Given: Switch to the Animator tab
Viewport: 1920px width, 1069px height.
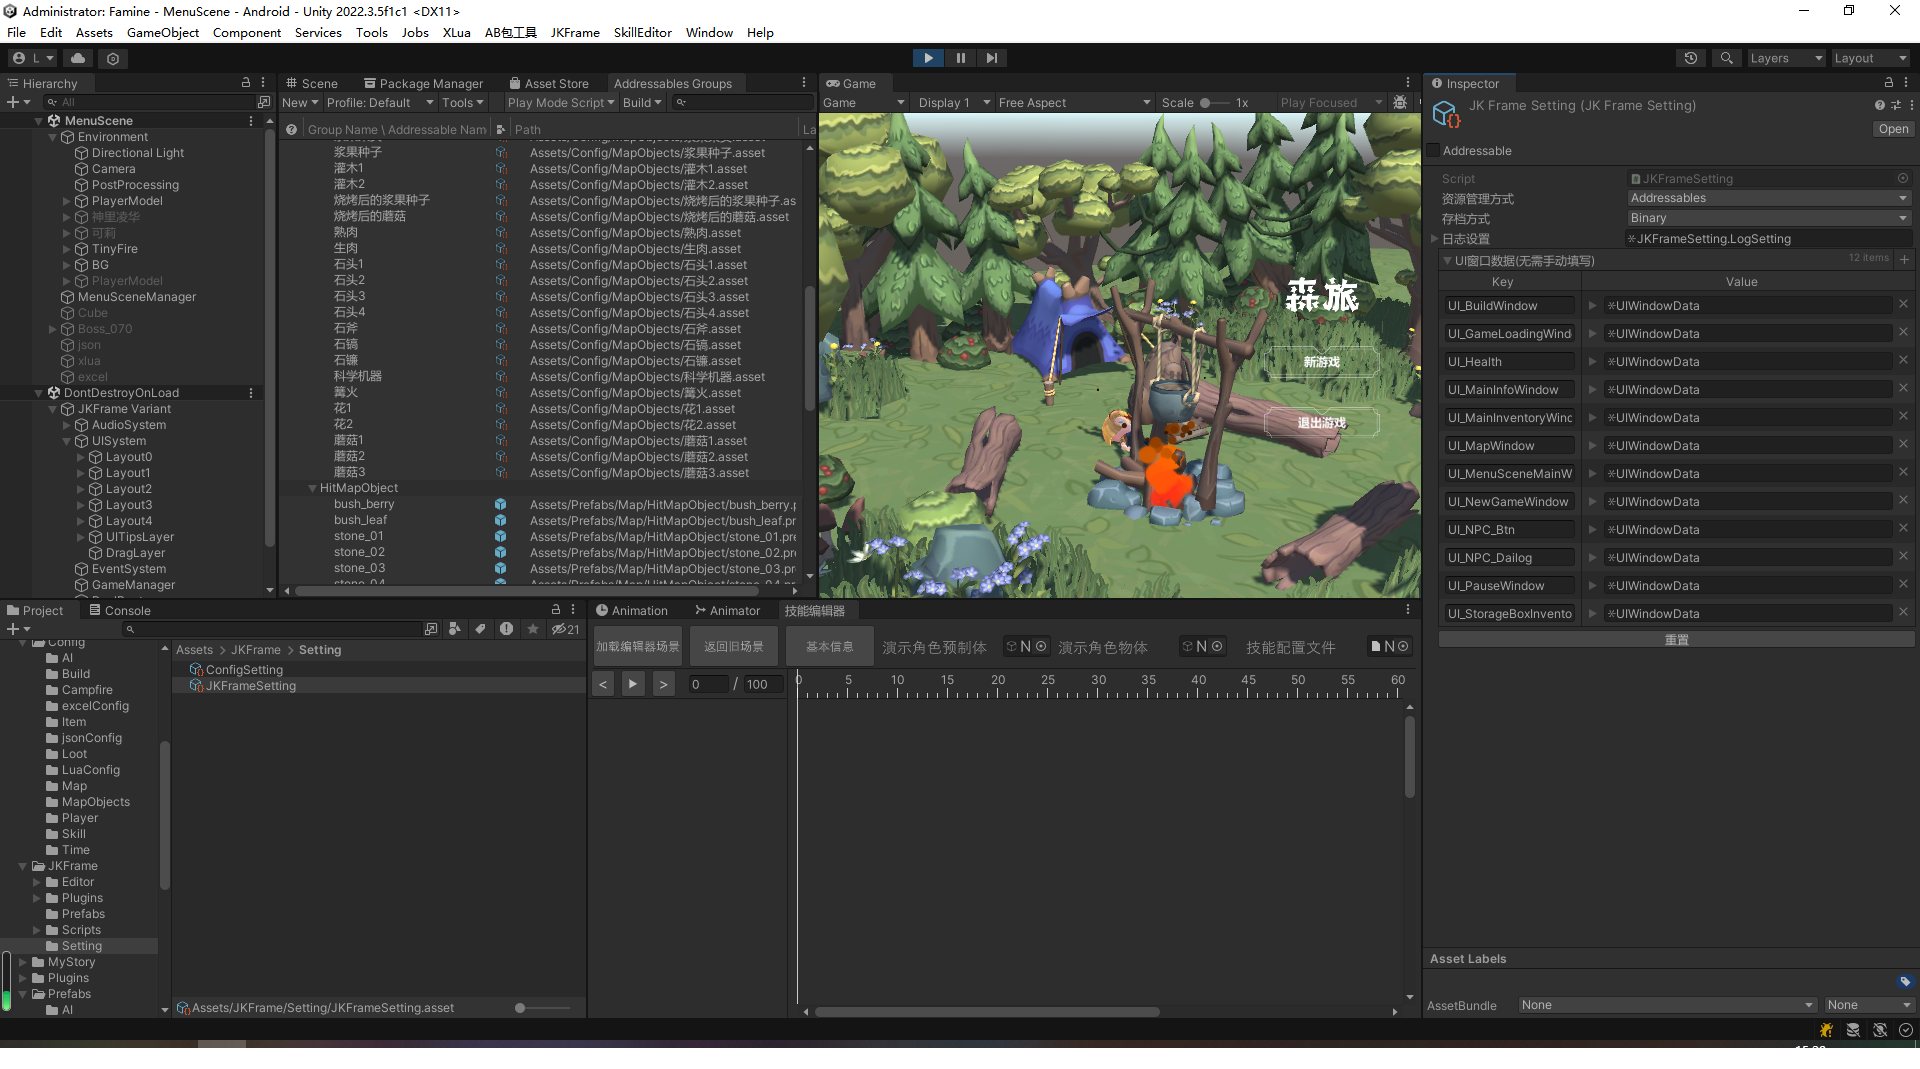Looking at the screenshot, I should pos(727,610).
